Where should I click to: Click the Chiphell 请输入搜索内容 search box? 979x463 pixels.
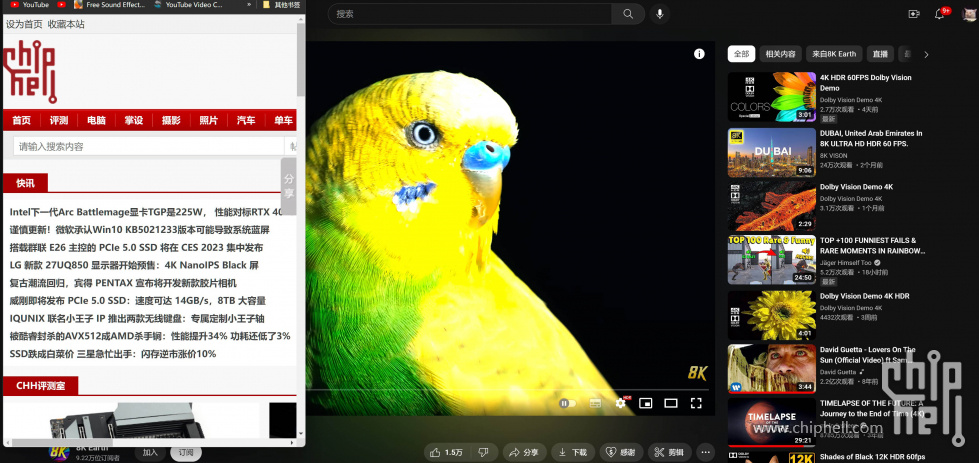point(149,147)
